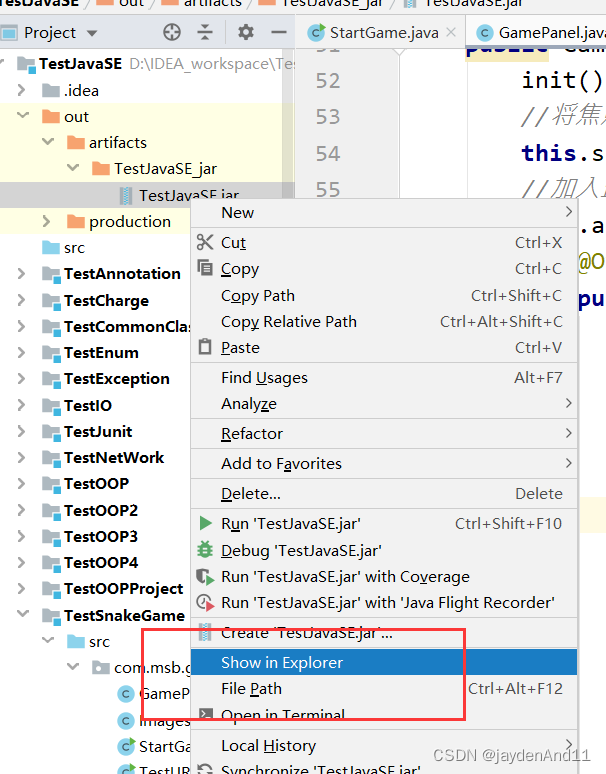Click the Java Flight Recorder run icon

pyautogui.click(x=205, y=603)
